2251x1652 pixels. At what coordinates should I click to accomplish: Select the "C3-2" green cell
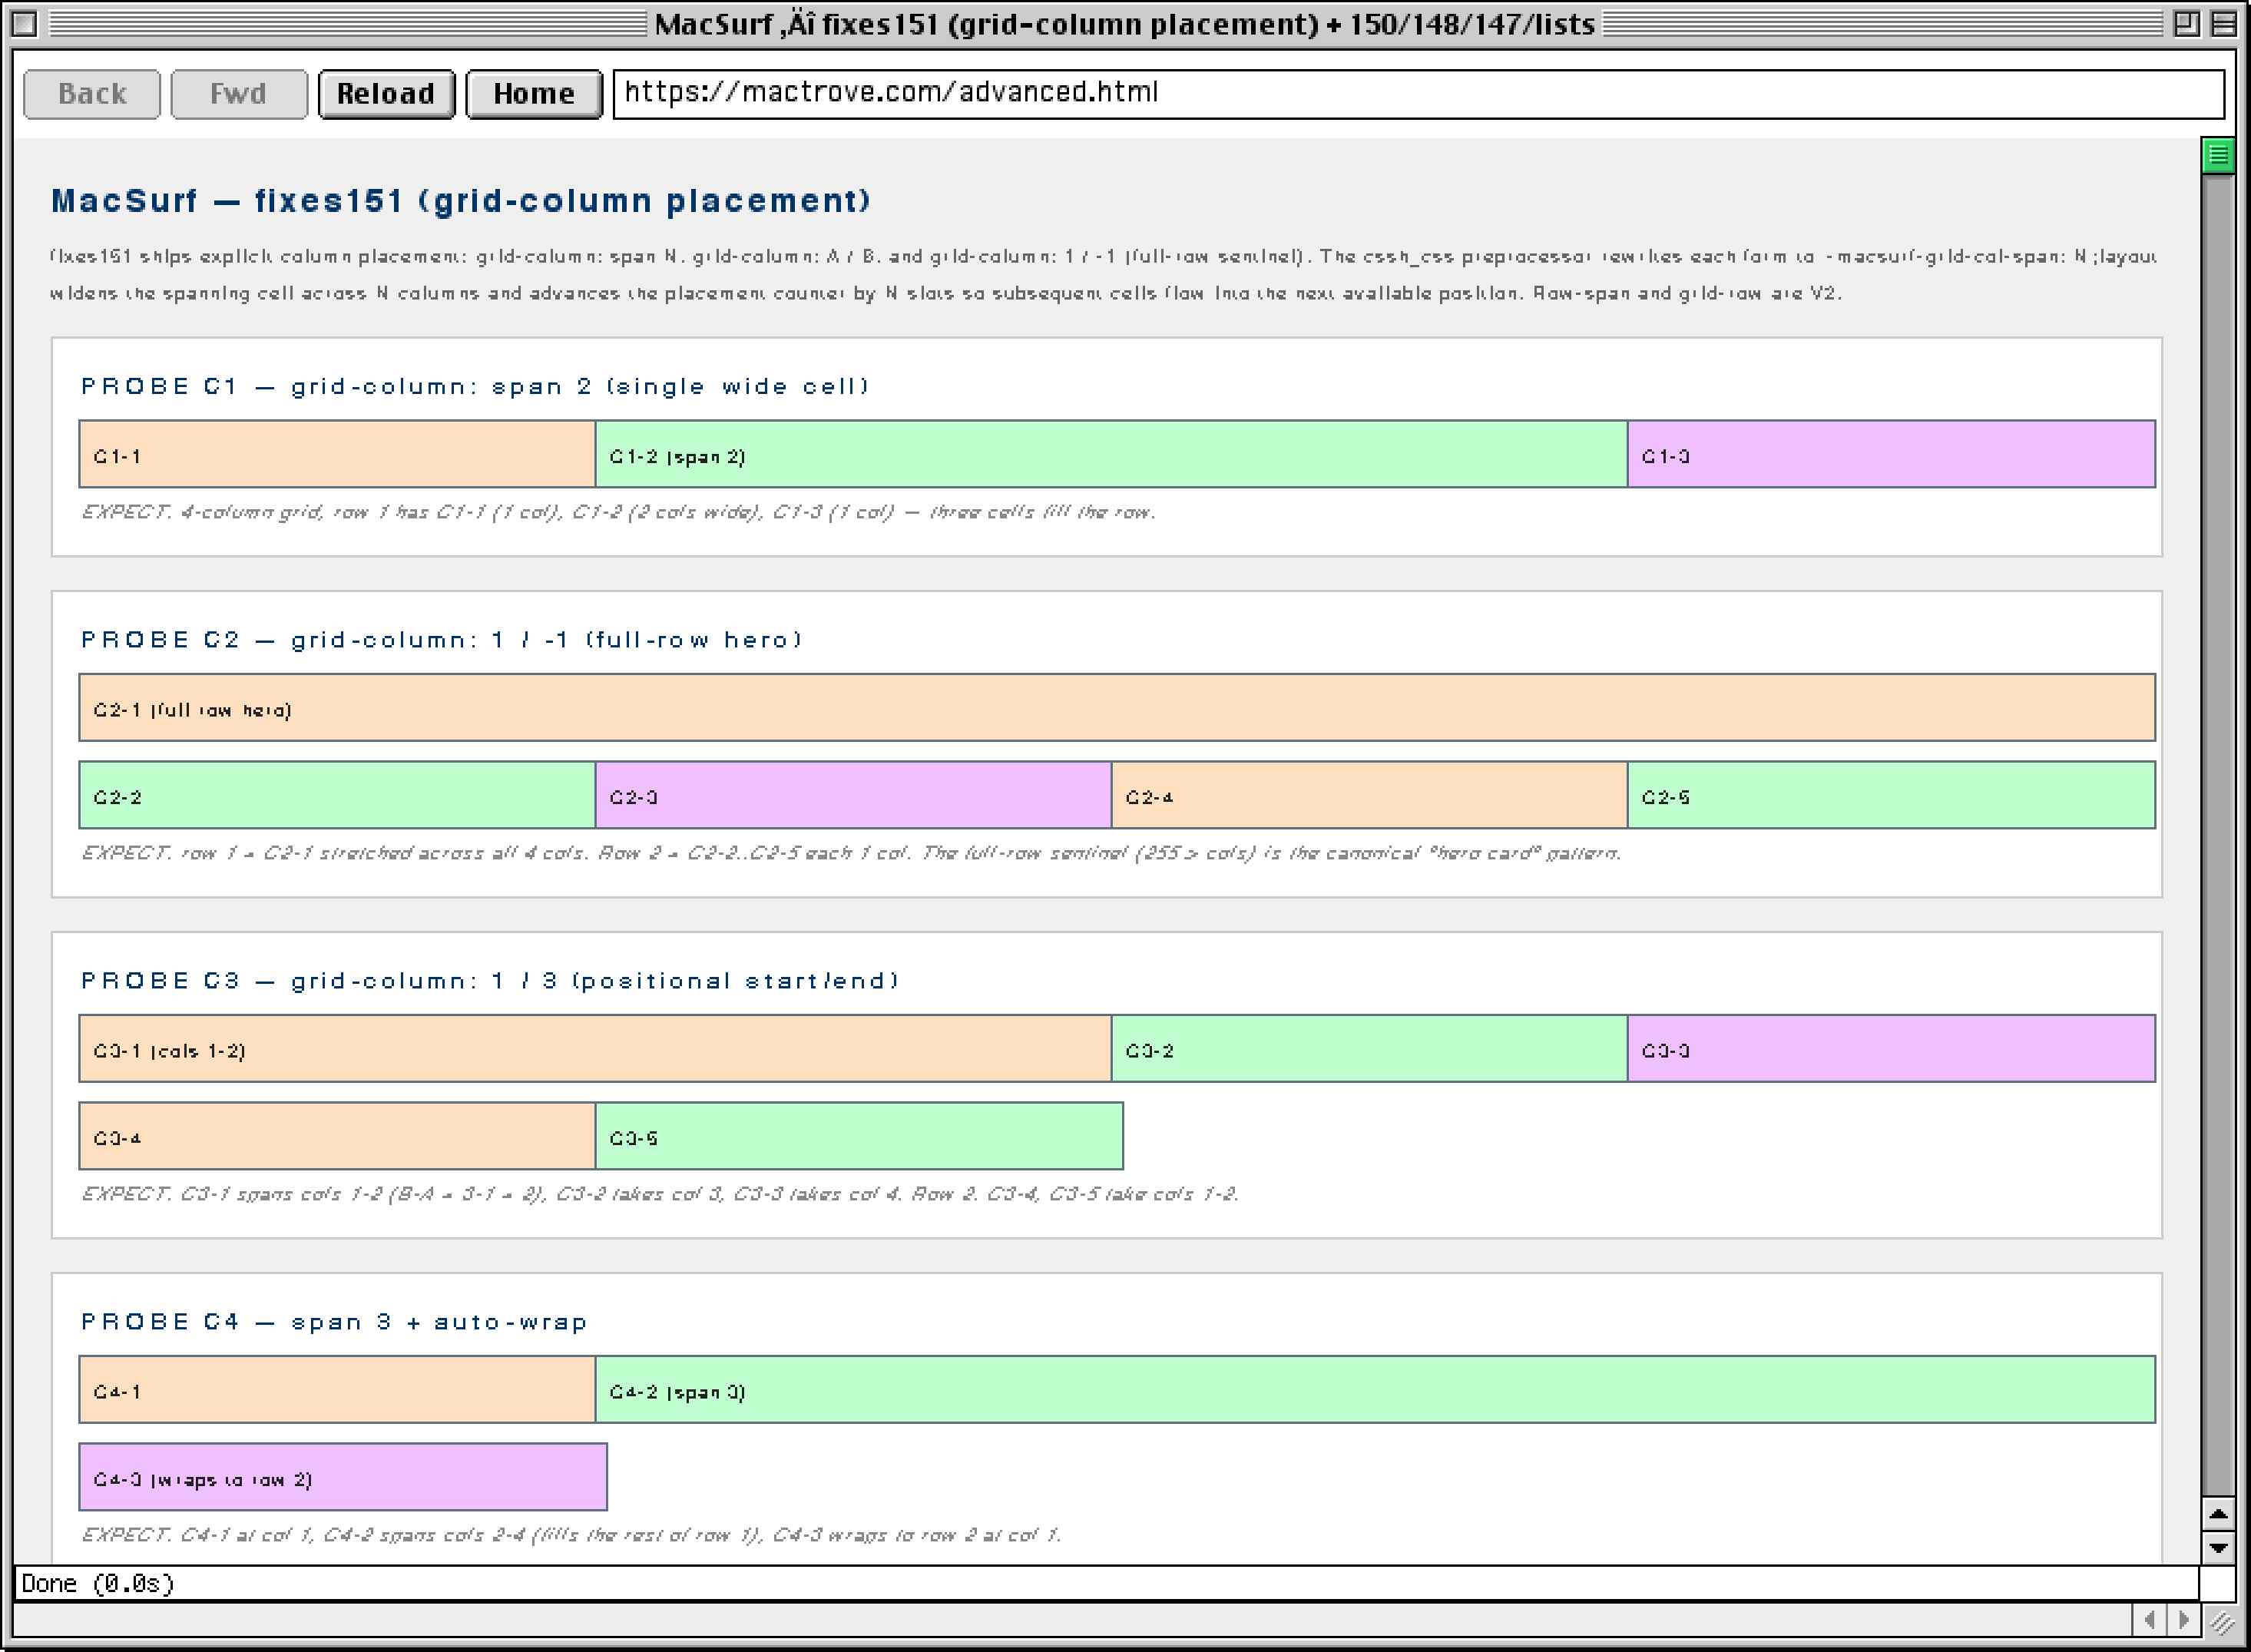pos(1370,1049)
